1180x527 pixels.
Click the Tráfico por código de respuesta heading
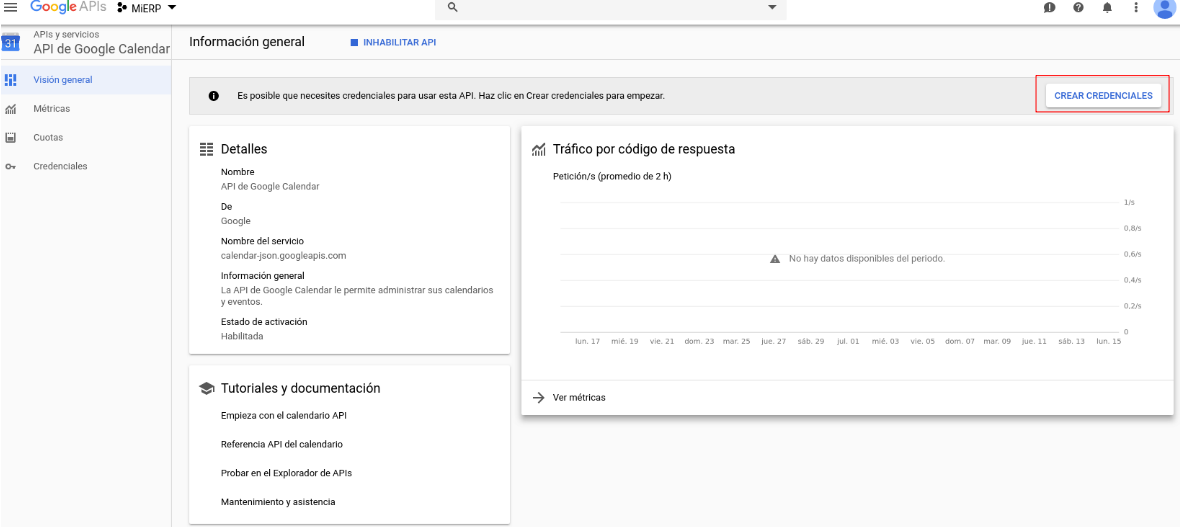(643, 149)
